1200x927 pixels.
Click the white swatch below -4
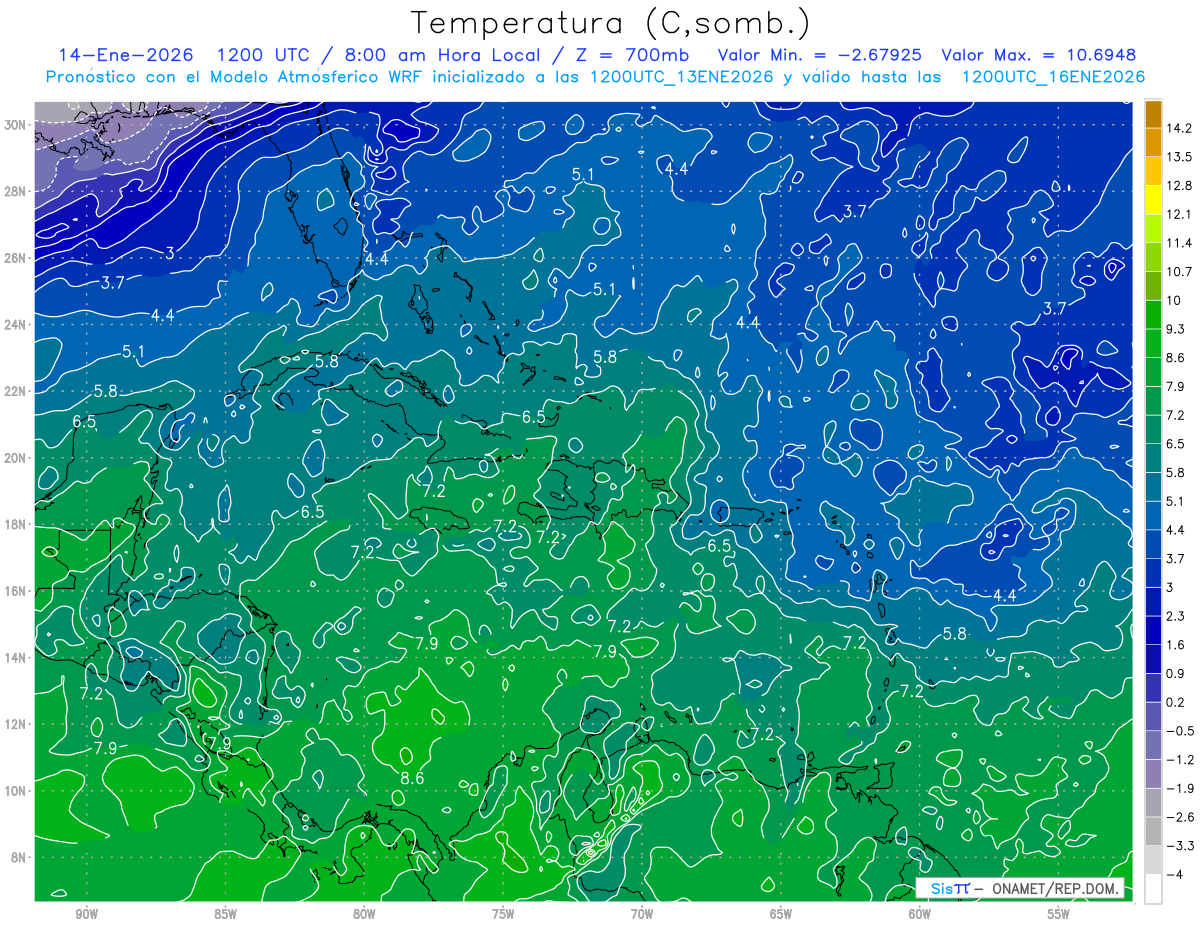tap(1153, 889)
